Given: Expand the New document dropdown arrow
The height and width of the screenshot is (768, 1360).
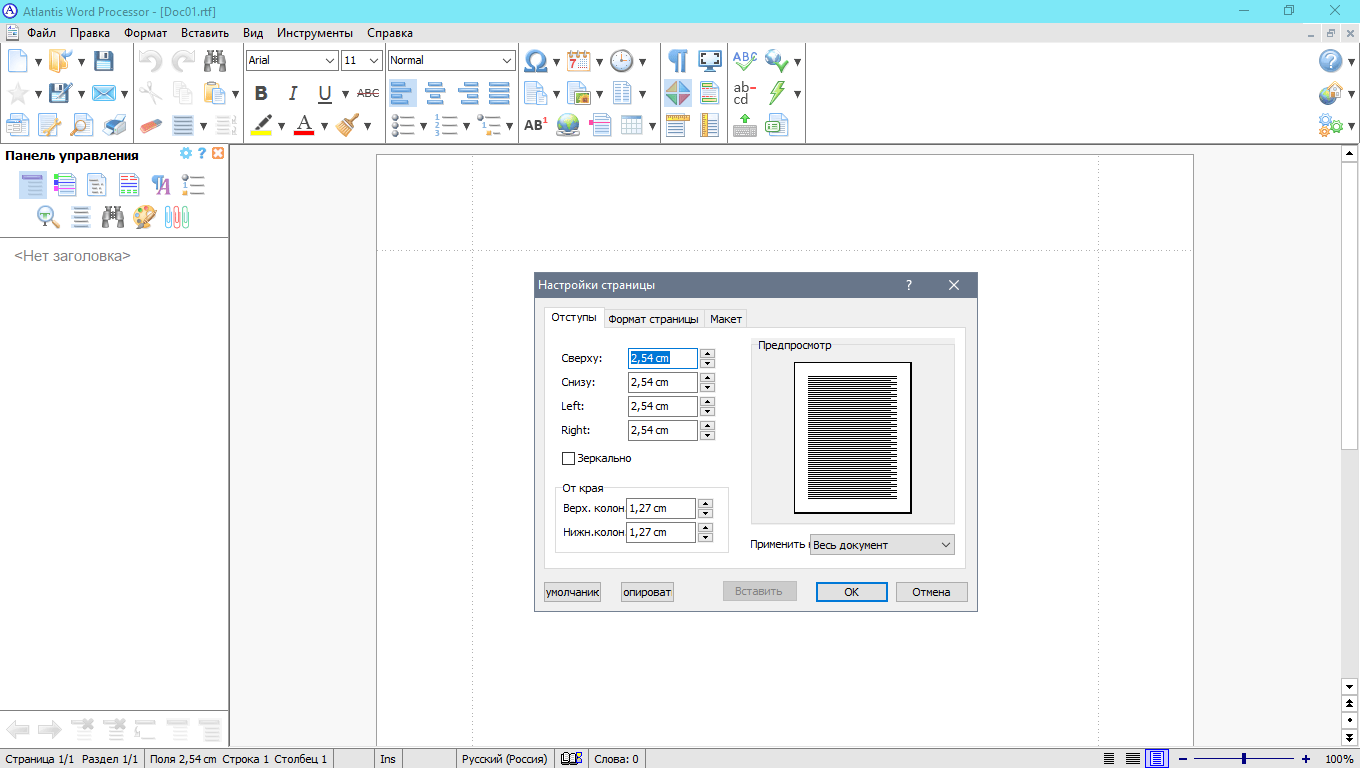Looking at the screenshot, I should (38, 62).
